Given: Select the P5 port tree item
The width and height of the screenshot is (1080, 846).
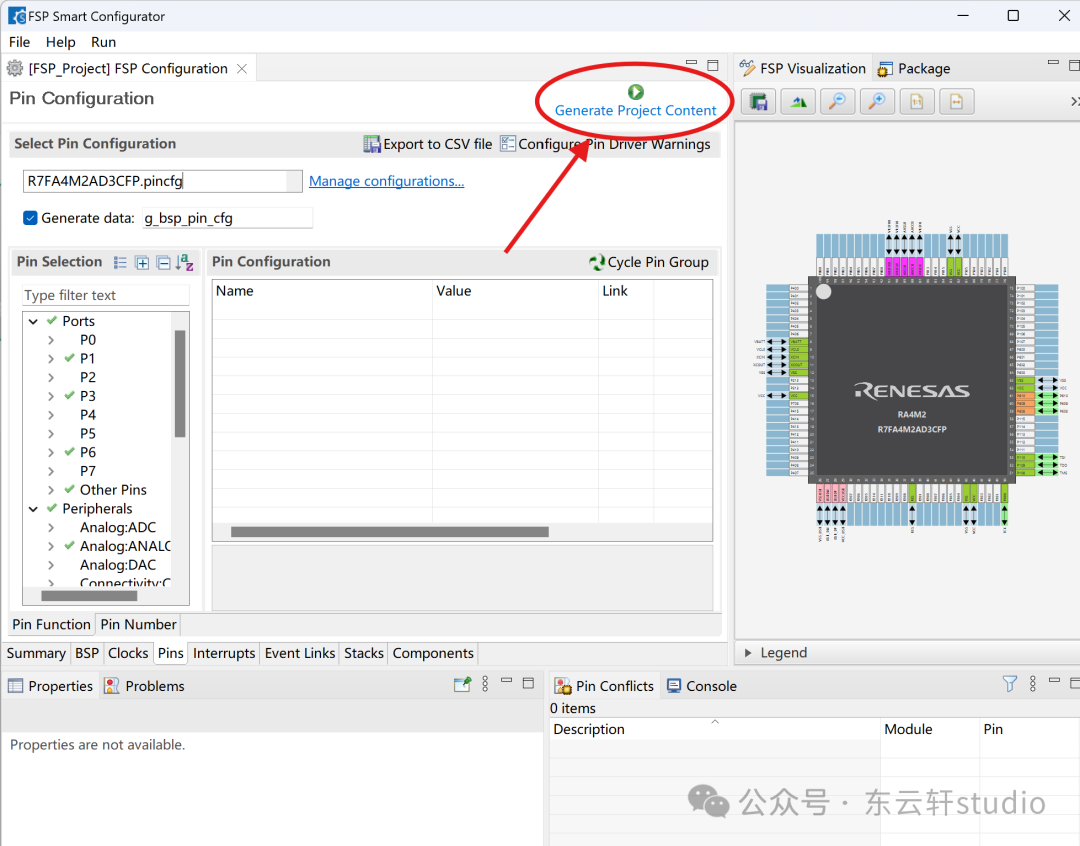Looking at the screenshot, I should [87, 434].
